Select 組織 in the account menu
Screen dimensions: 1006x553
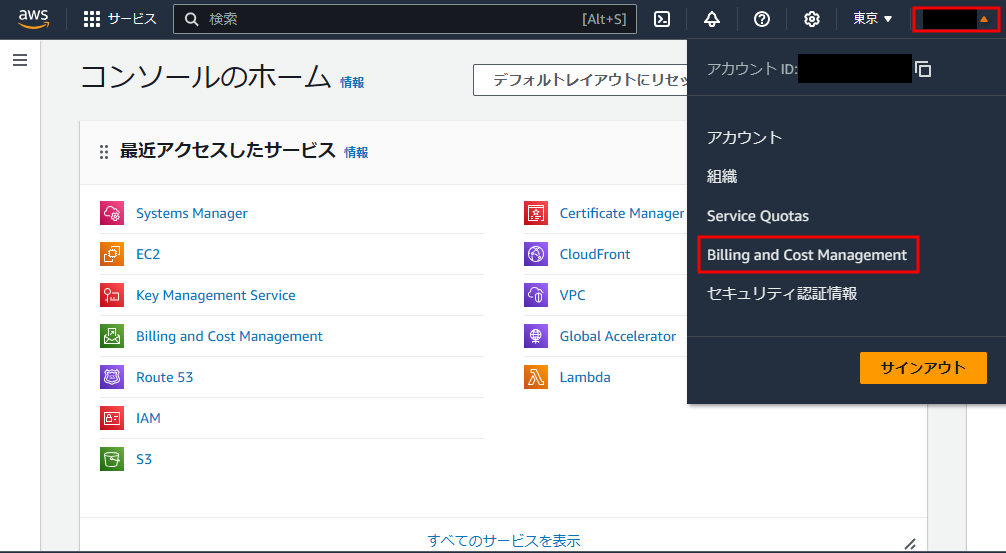point(722,176)
